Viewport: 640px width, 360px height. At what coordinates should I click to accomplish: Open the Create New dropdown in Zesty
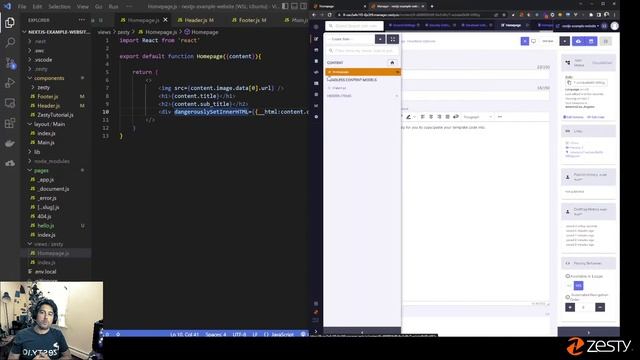click(x=350, y=39)
